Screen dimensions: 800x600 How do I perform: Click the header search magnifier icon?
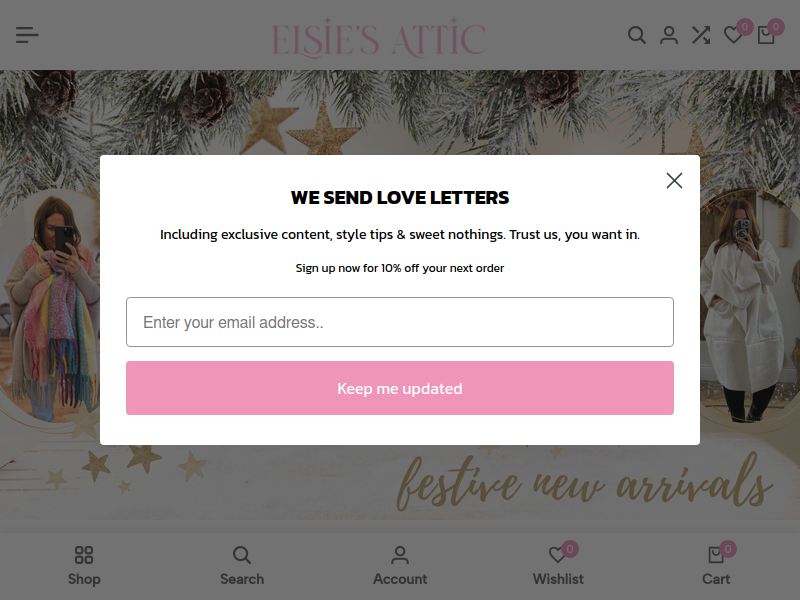click(637, 35)
